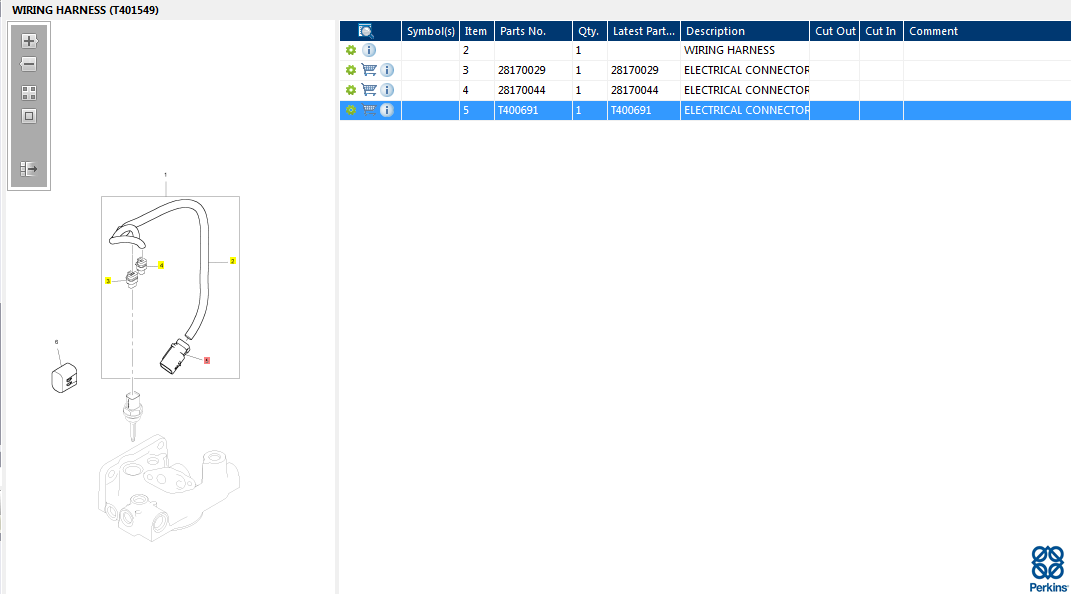Sort by Parts No. column header
This screenshot has width=1071, height=594.
533,31
